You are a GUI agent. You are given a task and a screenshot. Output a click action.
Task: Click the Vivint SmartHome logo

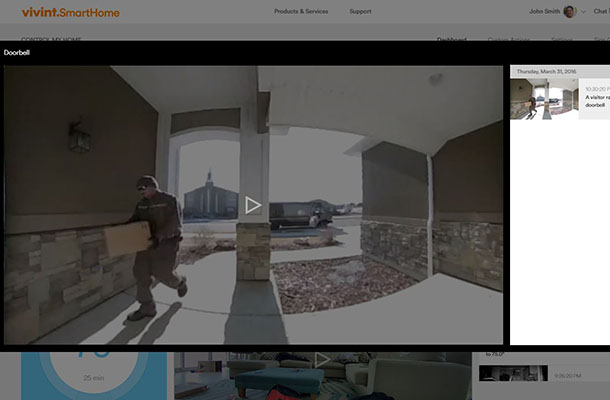pos(71,12)
